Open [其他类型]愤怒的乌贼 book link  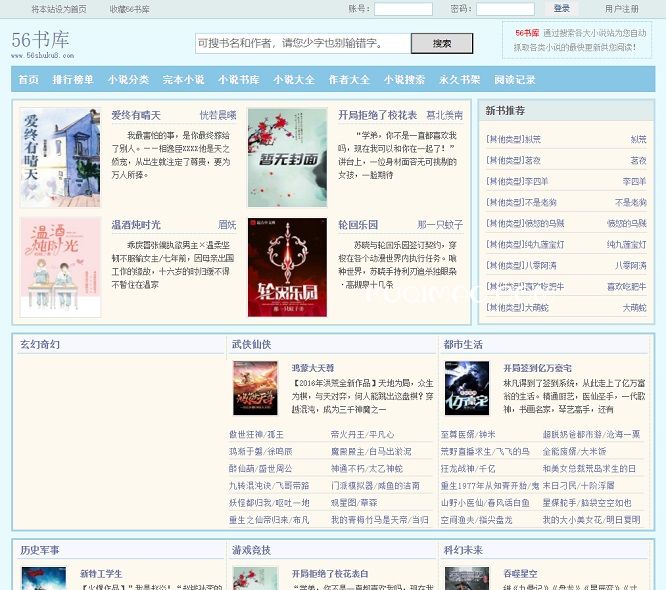pos(525,223)
